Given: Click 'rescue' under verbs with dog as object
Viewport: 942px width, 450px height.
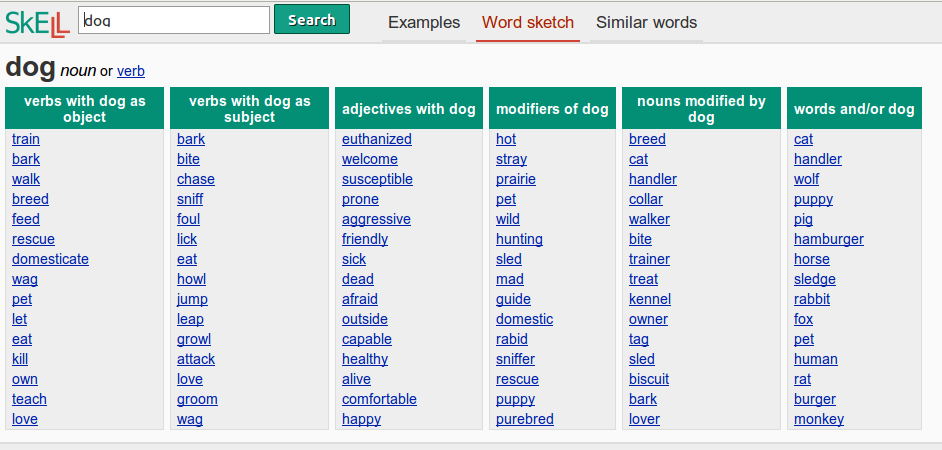Looking at the screenshot, I should click(34, 239).
